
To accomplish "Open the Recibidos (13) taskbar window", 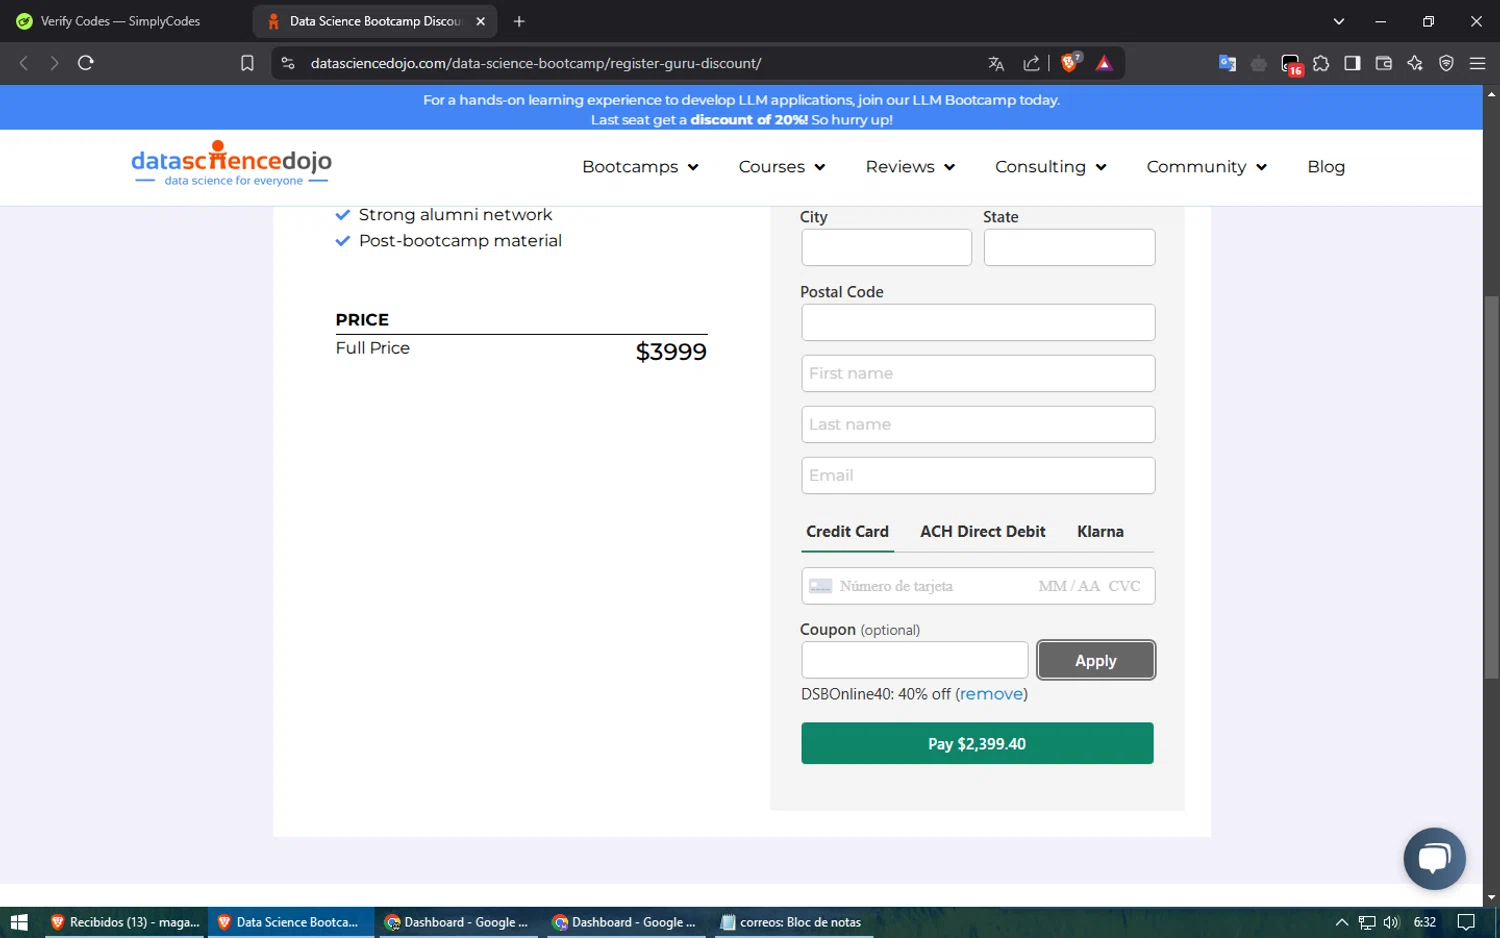I will [125, 922].
